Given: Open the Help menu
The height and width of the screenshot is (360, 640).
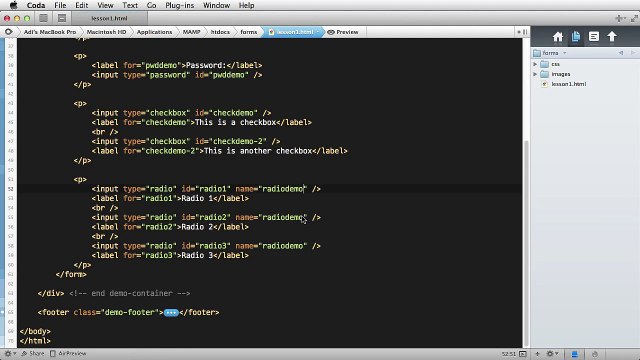Looking at the screenshot, I should point(247,5).
